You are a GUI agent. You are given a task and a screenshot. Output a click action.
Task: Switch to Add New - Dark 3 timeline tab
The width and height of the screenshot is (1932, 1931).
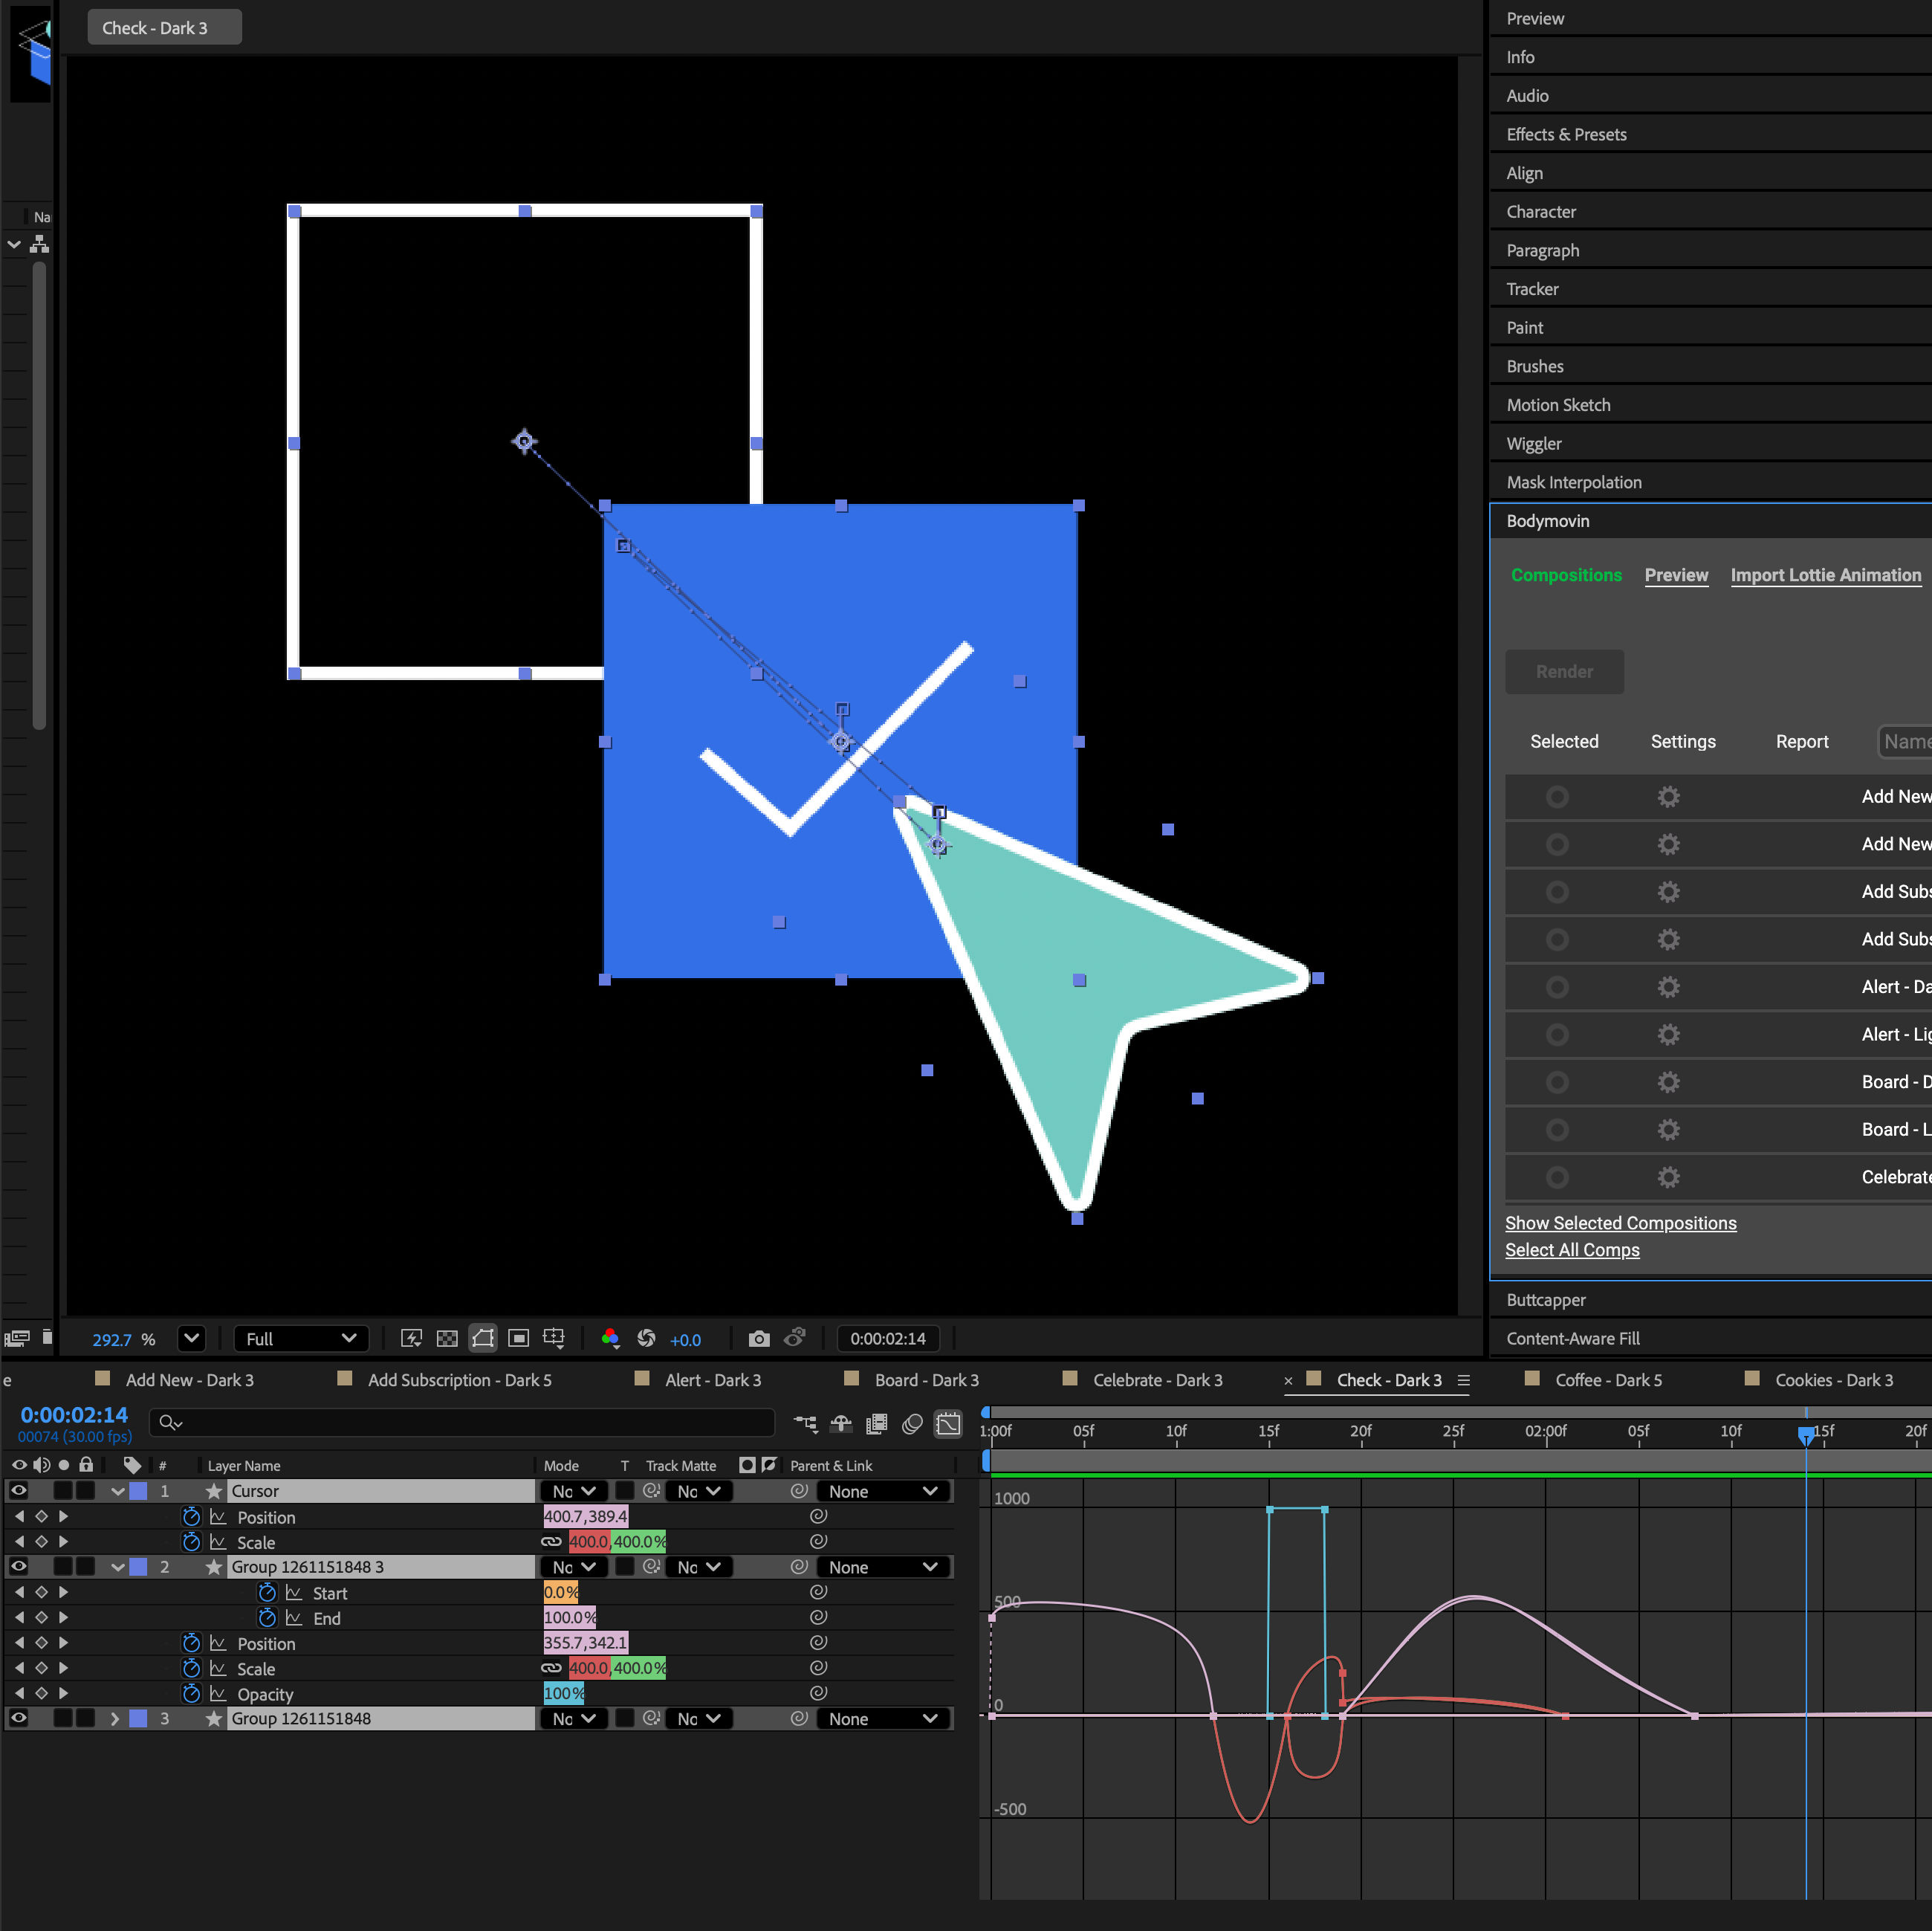tap(189, 1380)
